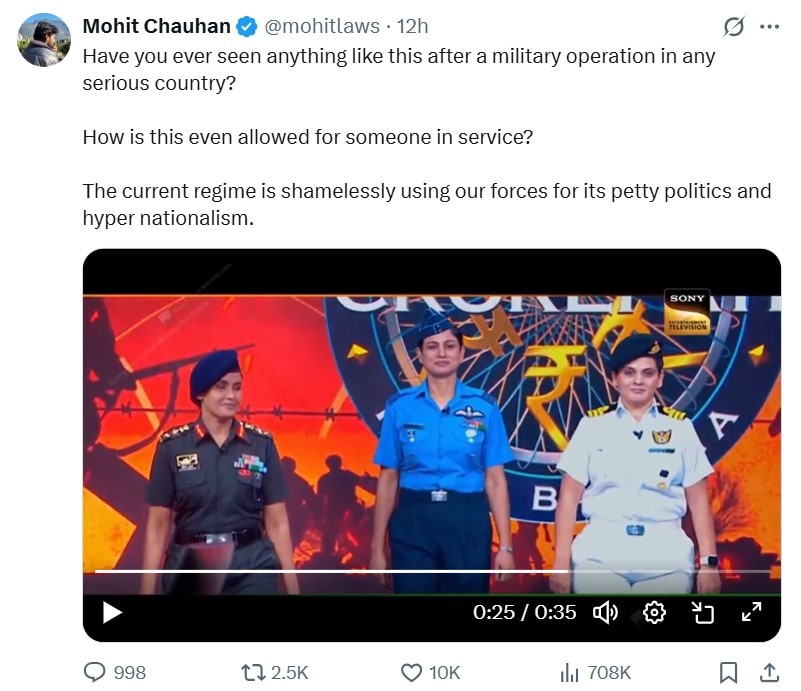View analytics showing 708K views
This screenshot has width=801, height=691.
coord(596,673)
